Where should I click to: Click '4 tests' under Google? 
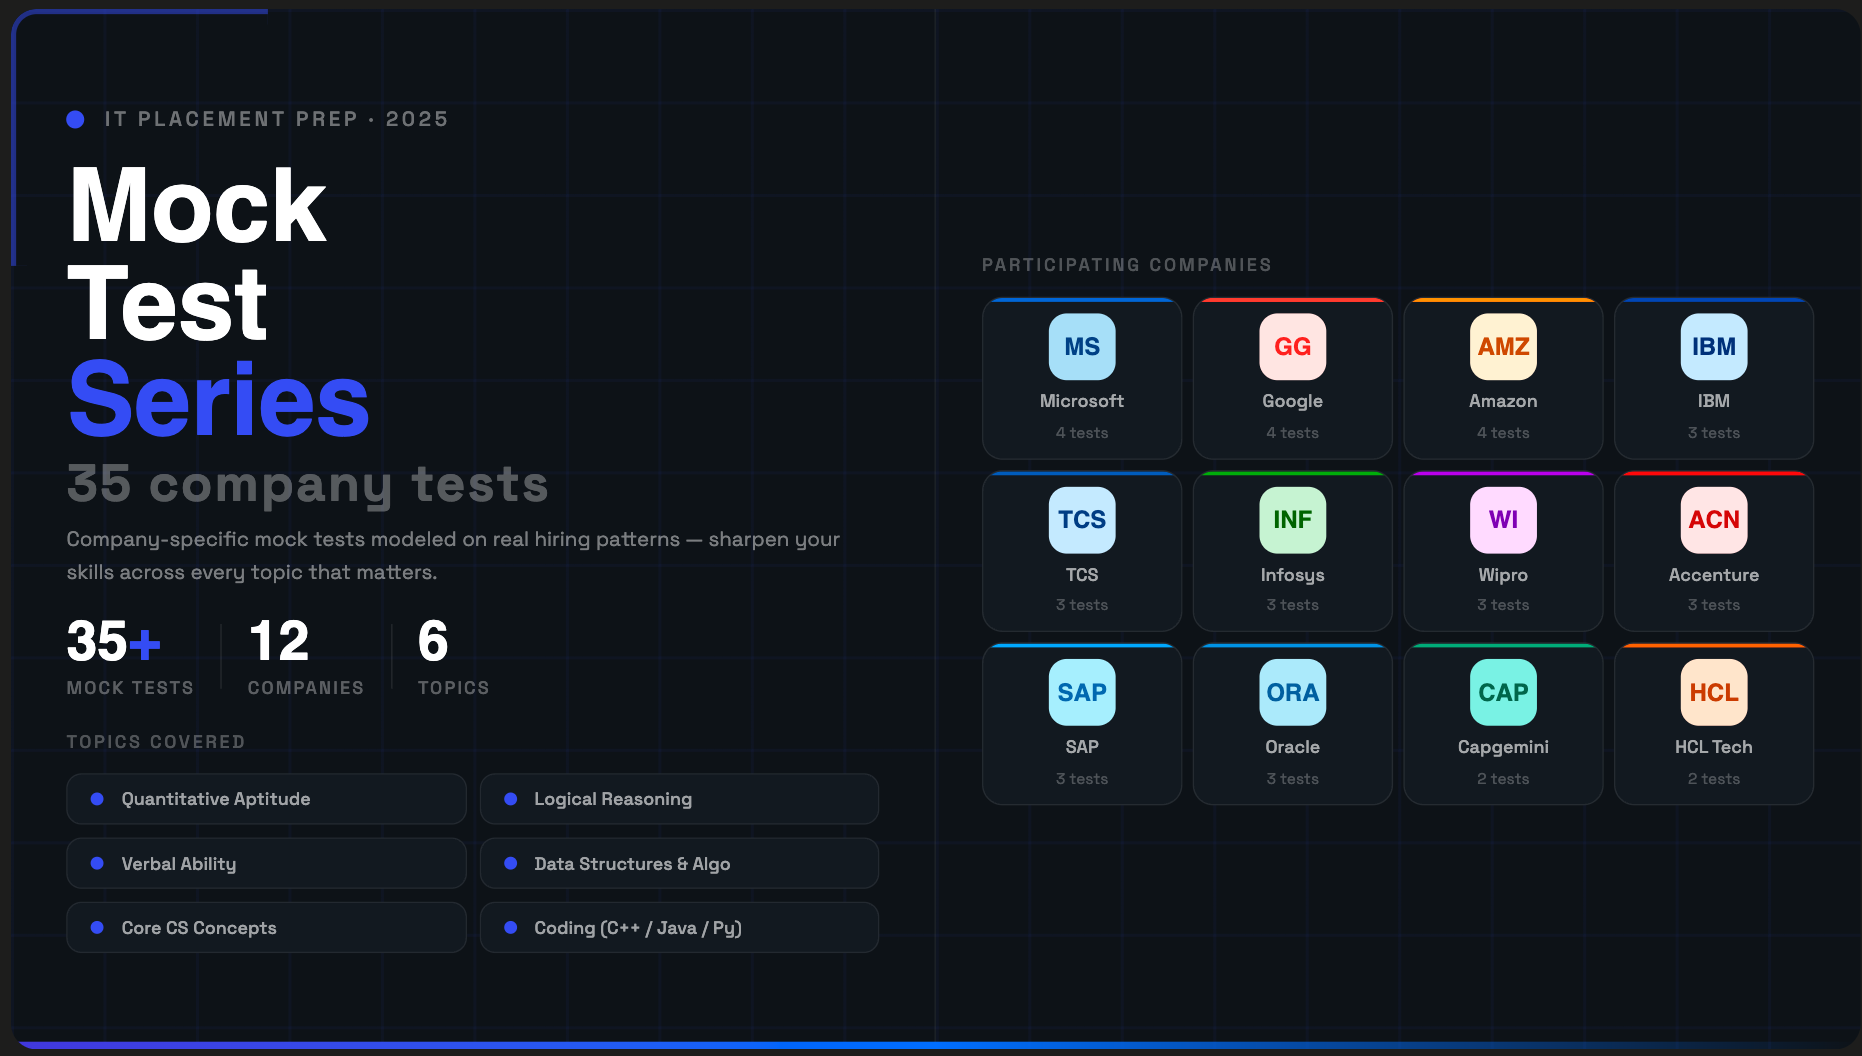(1292, 433)
